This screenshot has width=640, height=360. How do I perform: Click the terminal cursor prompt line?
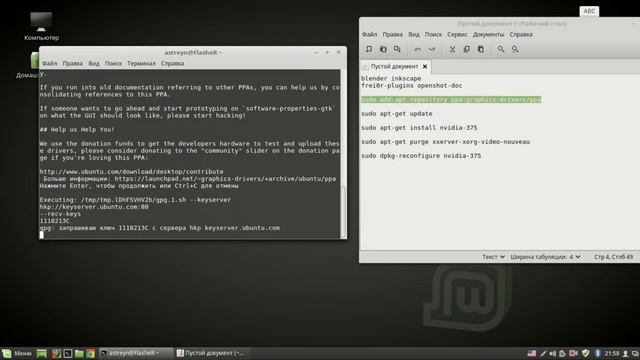42,235
